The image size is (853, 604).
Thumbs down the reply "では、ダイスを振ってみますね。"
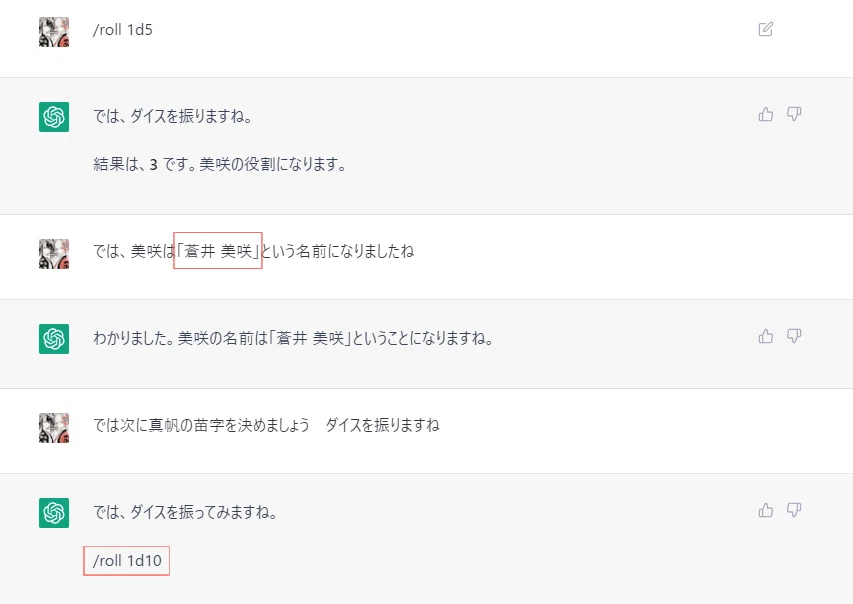(x=794, y=510)
